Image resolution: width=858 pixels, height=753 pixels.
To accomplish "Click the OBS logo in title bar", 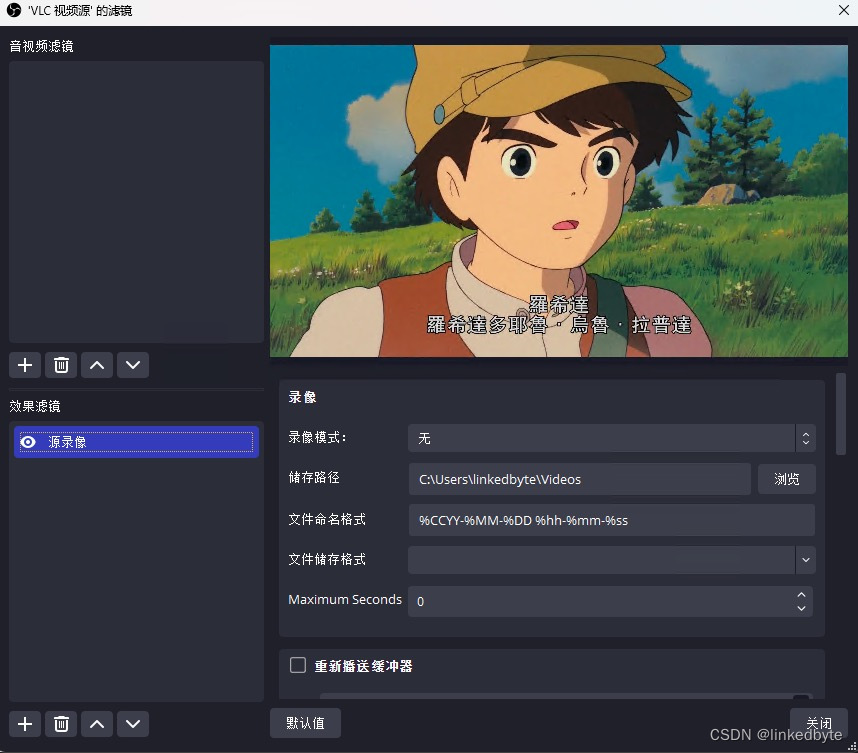I will click(x=14, y=10).
